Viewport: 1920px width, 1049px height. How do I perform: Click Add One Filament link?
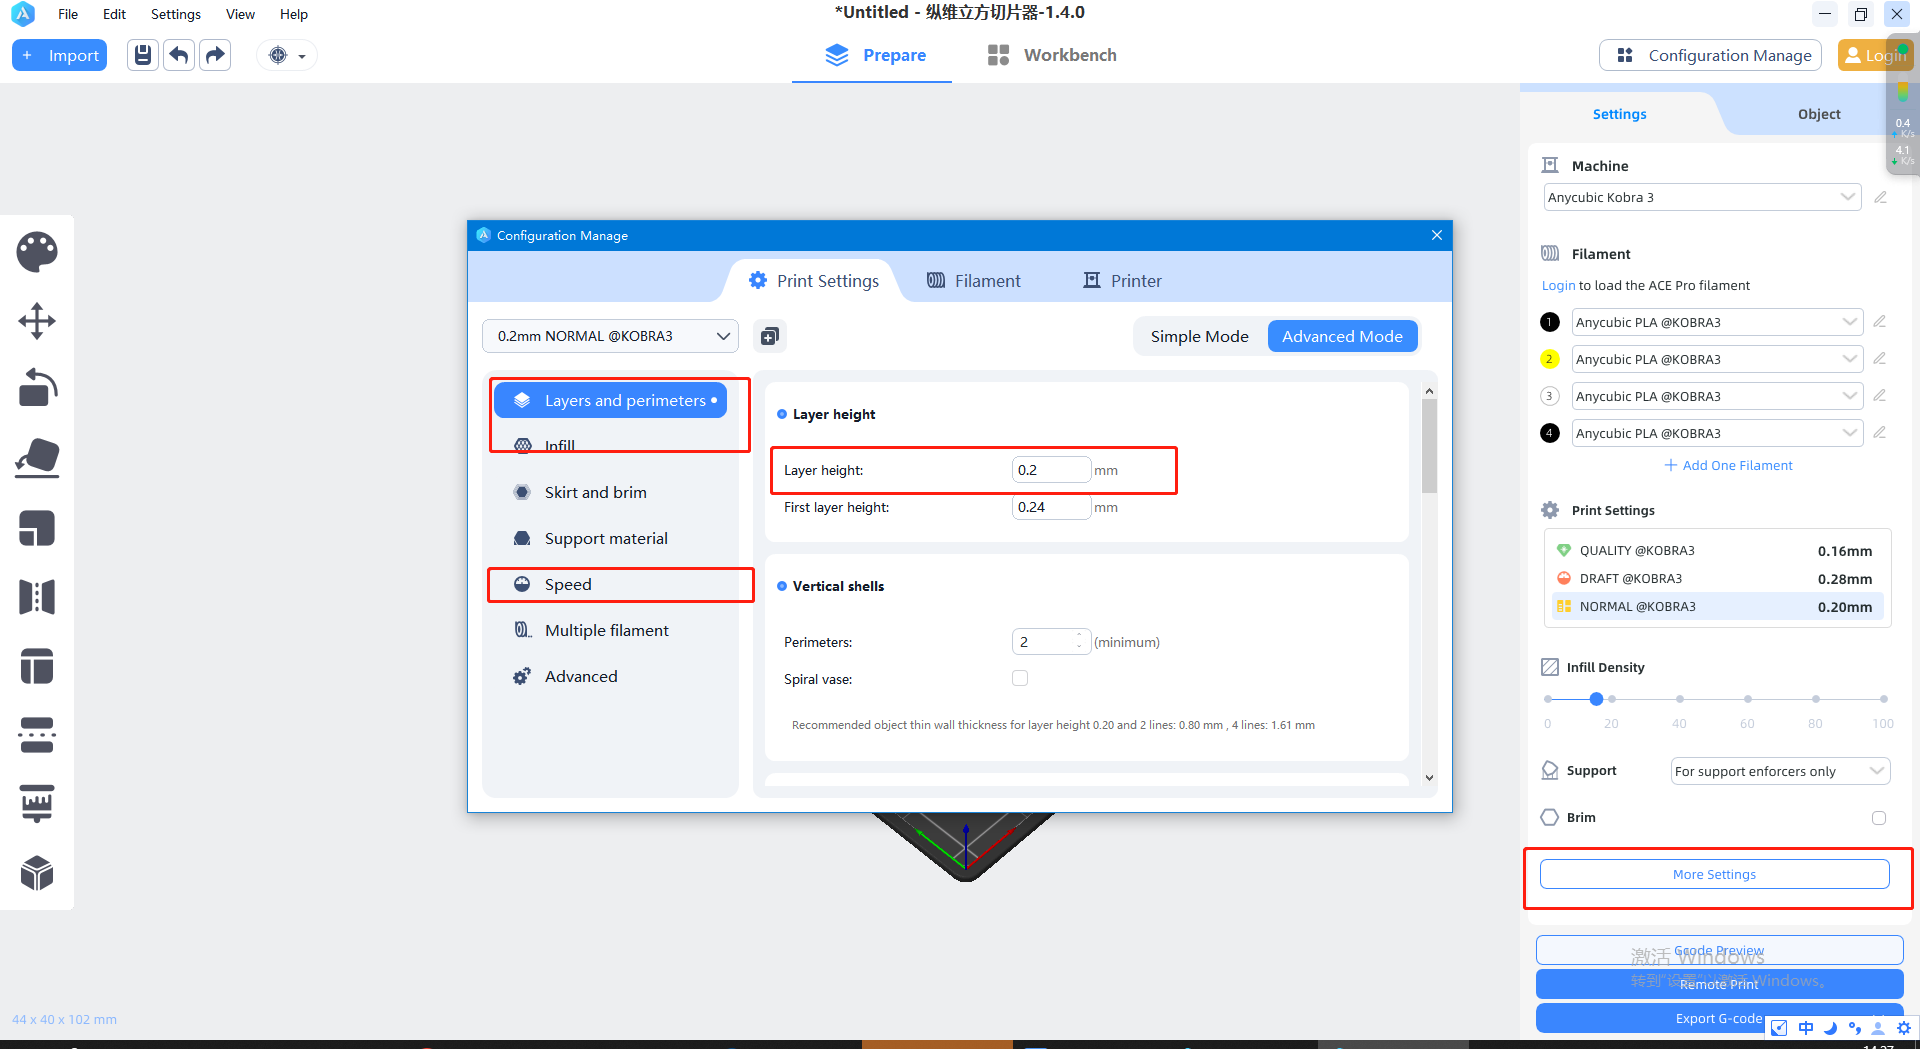tap(1728, 465)
